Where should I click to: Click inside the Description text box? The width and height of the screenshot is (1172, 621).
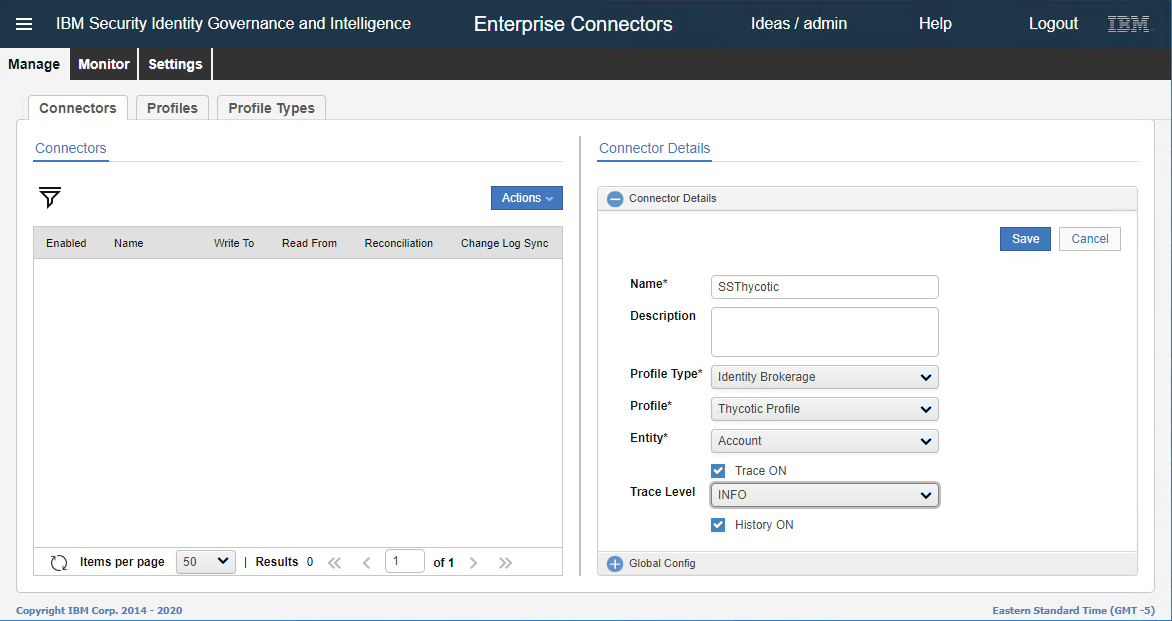pyautogui.click(x=824, y=331)
